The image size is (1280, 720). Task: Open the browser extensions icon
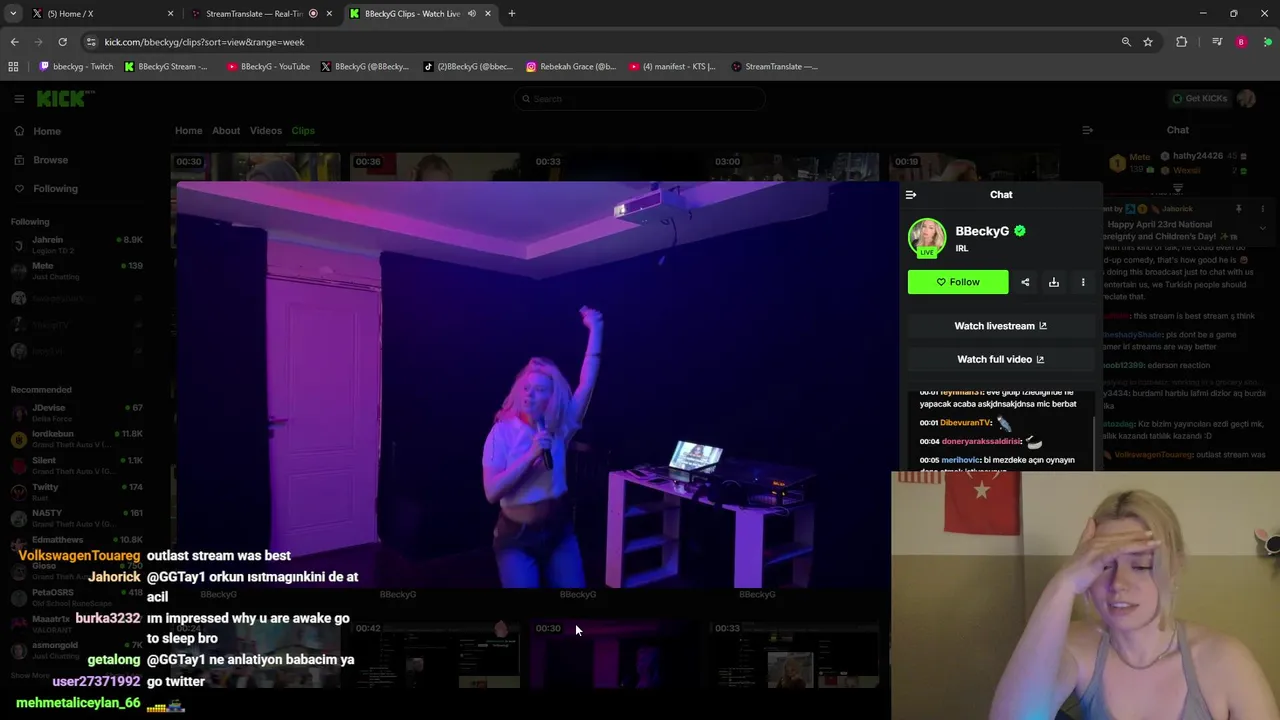pos(1182,42)
